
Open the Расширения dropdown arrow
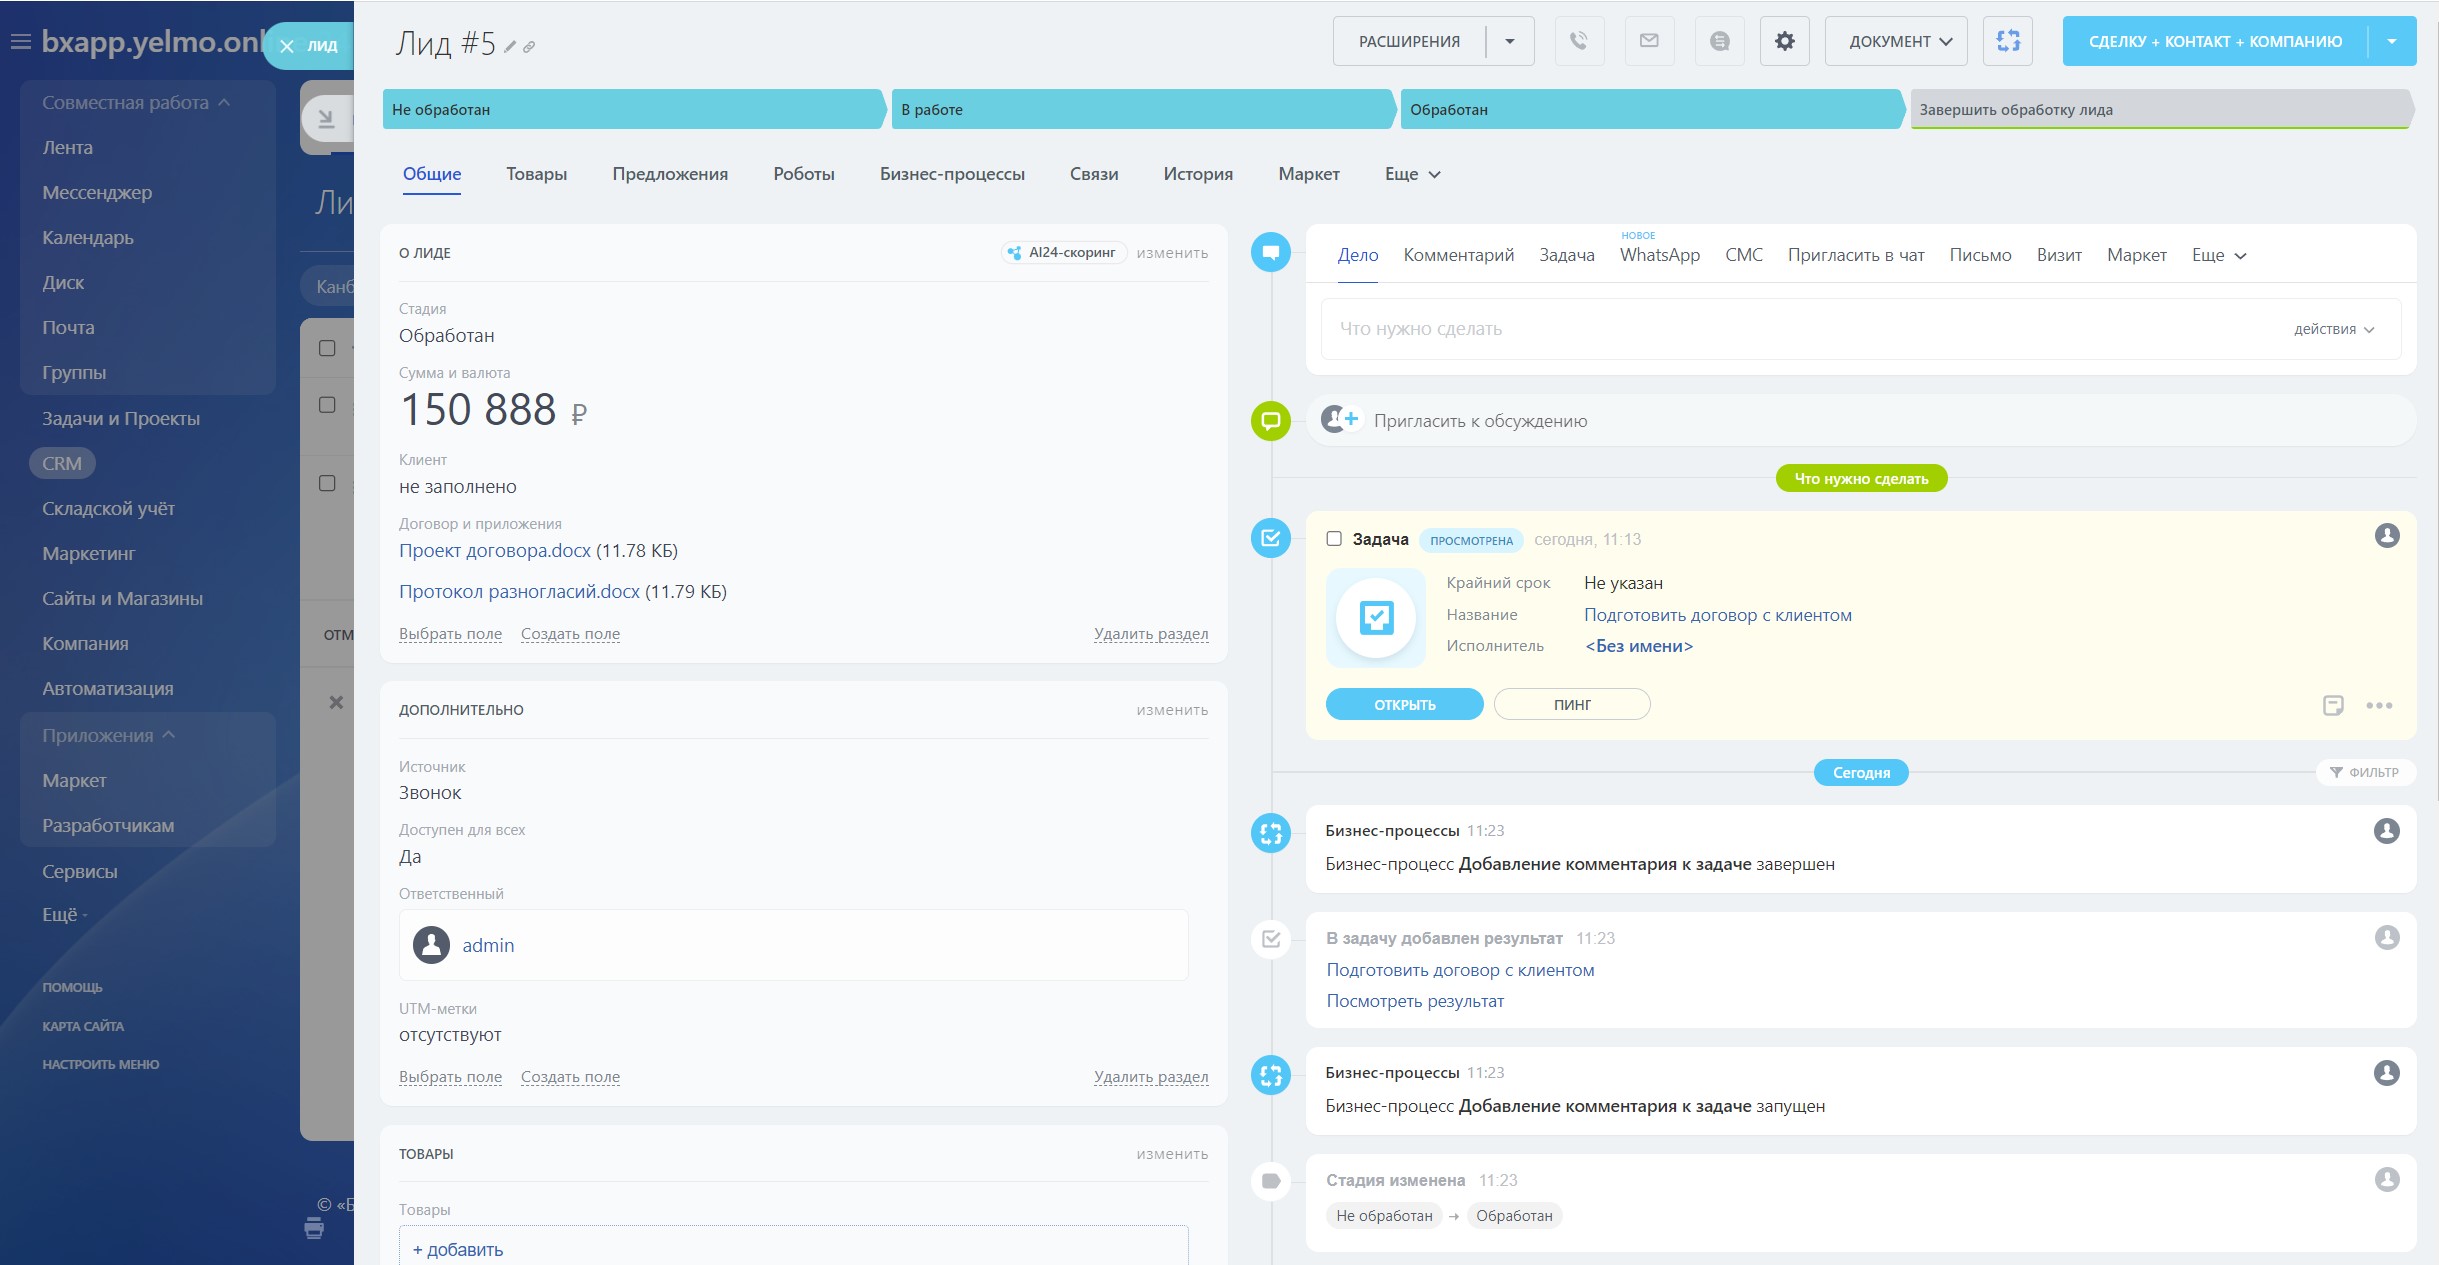1510,41
